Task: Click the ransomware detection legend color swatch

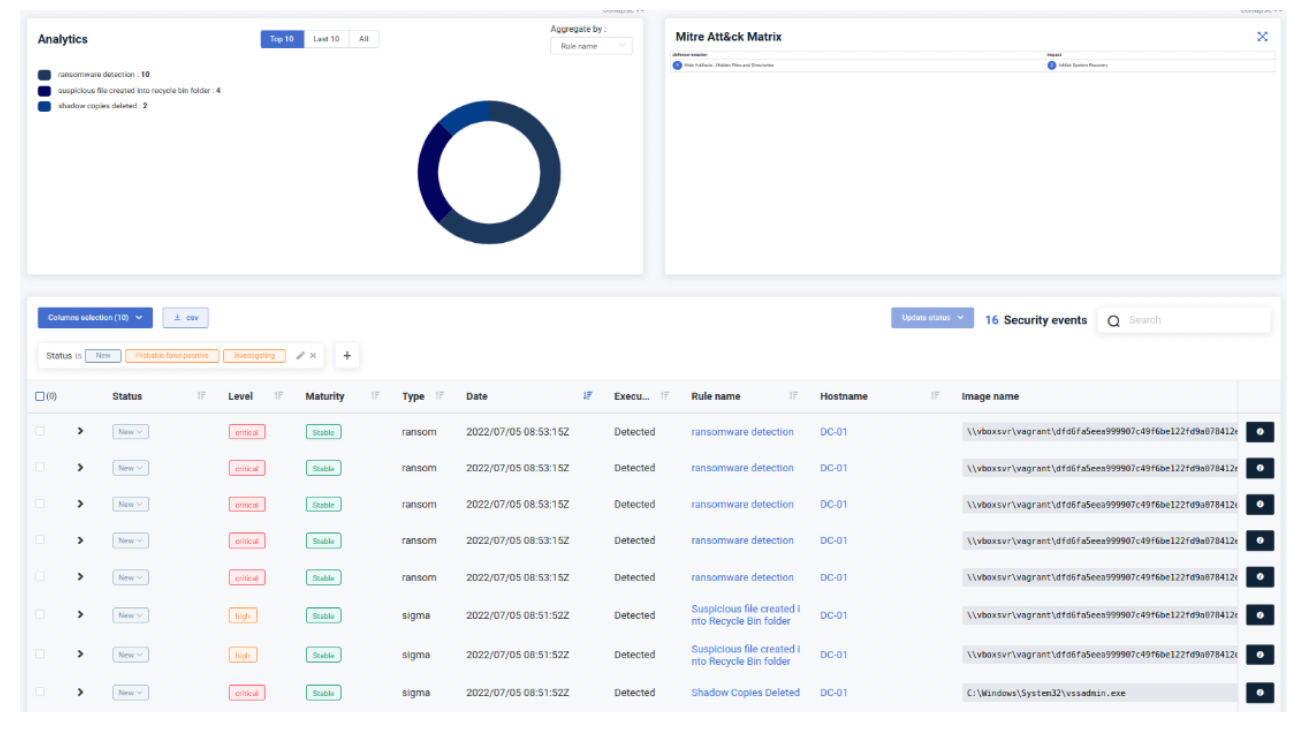Action: (x=44, y=75)
